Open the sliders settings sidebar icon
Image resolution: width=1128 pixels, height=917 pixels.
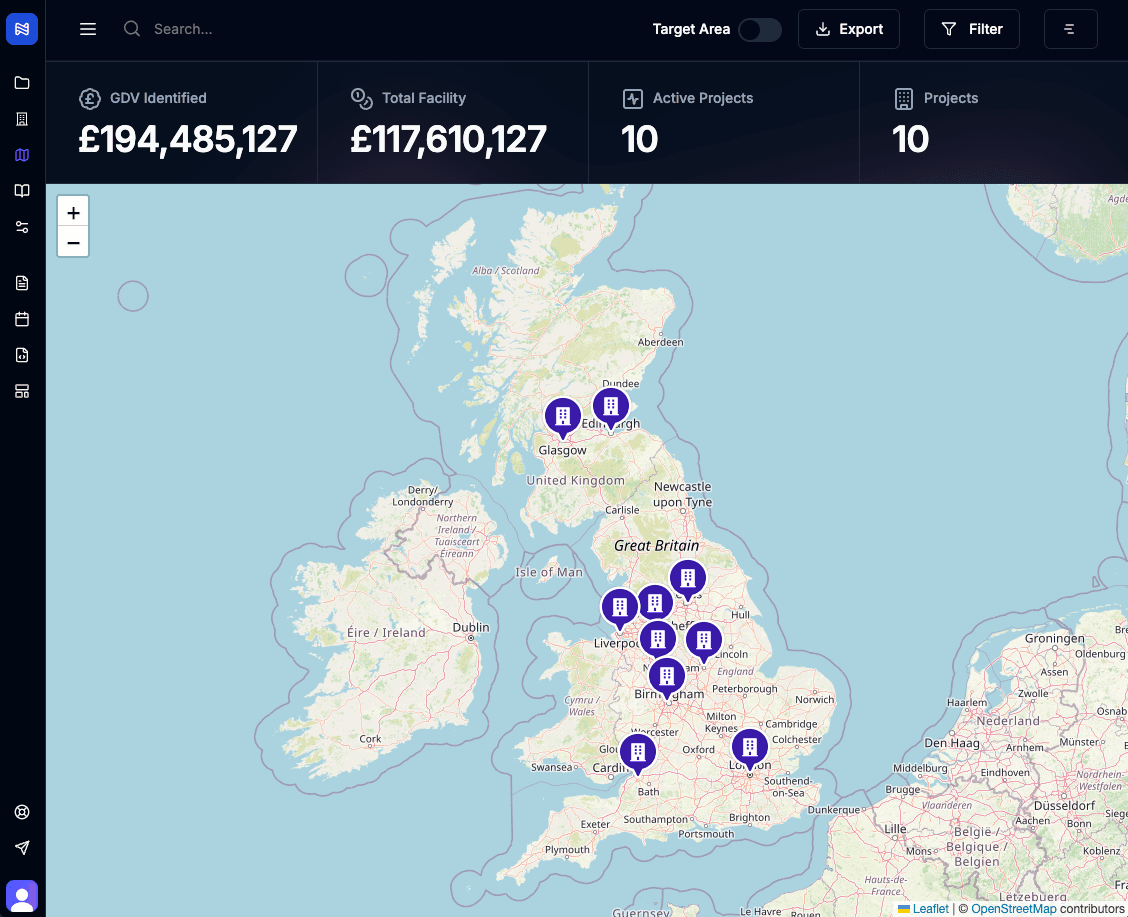pyautogui.click(x=22, y=227)
